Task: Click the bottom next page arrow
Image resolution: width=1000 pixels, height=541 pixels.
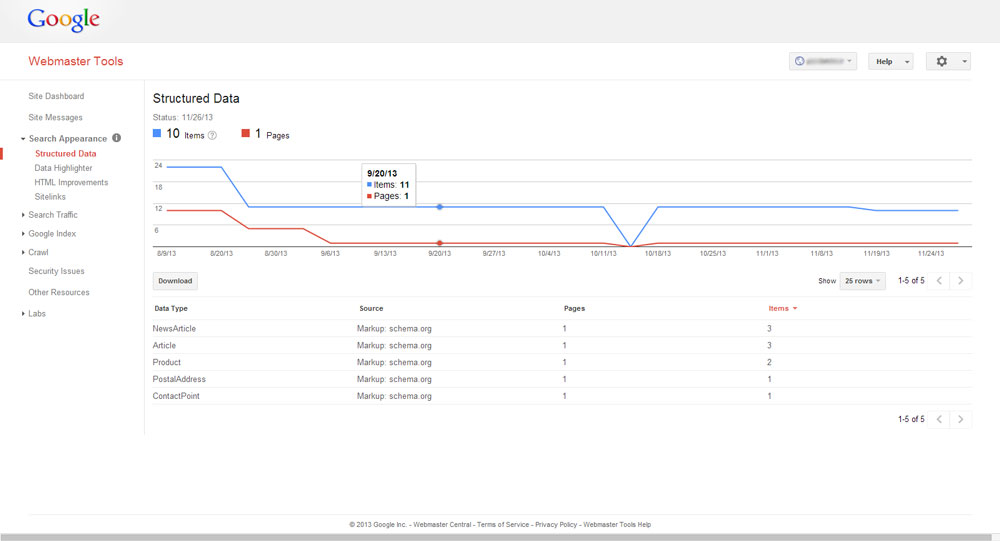Action: (960, 419)
